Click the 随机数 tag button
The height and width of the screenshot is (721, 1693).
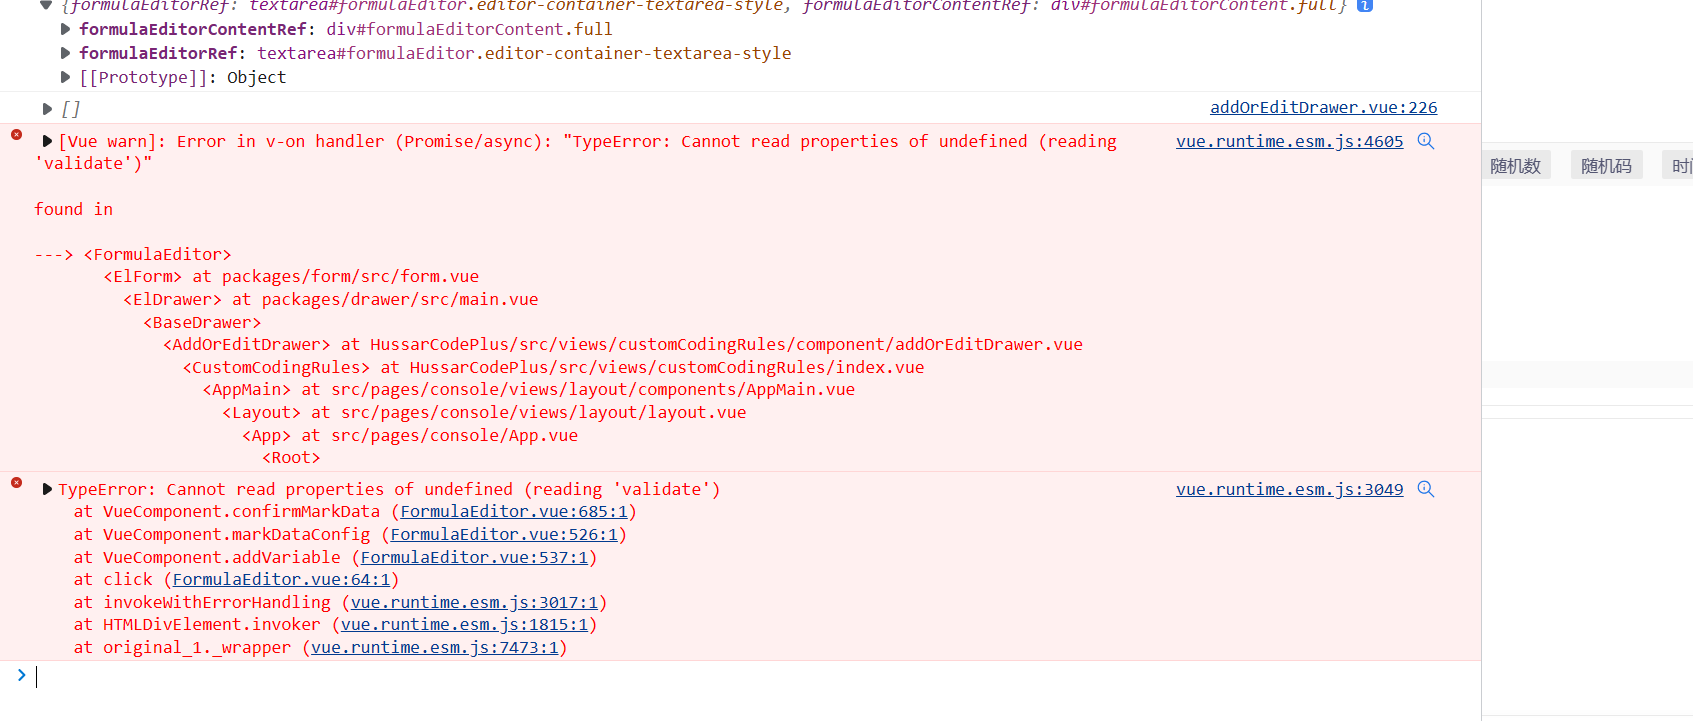1516,166
